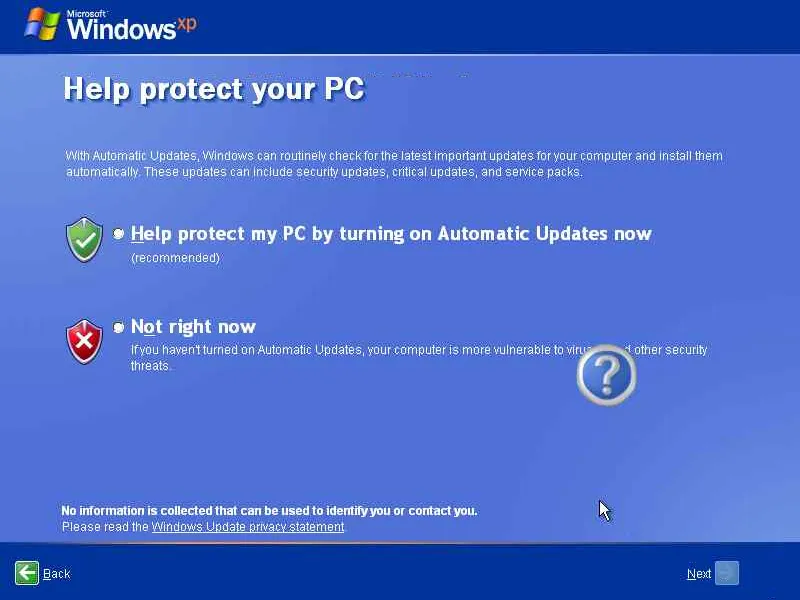
Task: Click the 'No information is collected' bold notice
Action: click(269, 511)
